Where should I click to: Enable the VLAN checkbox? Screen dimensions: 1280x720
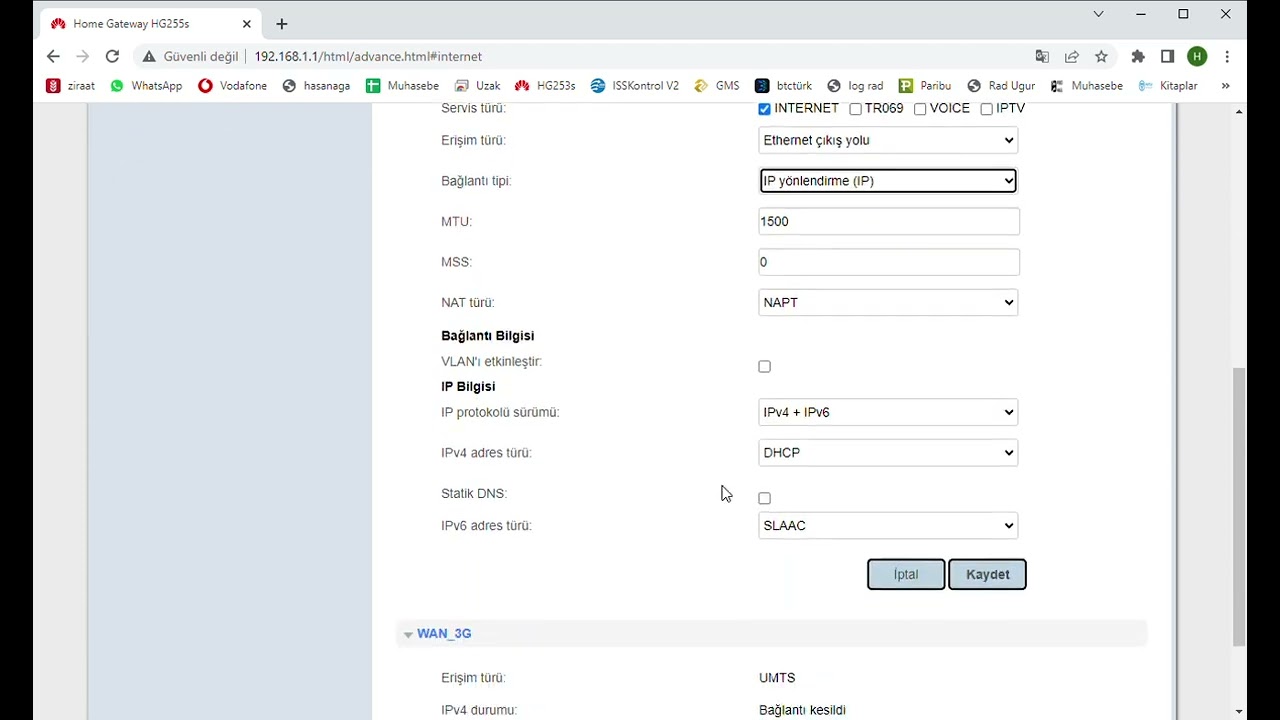[764, 367]
